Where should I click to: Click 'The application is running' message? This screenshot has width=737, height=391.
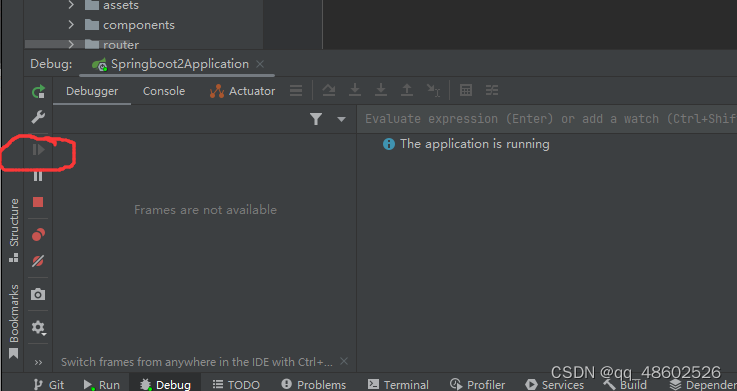coord(475,144)
